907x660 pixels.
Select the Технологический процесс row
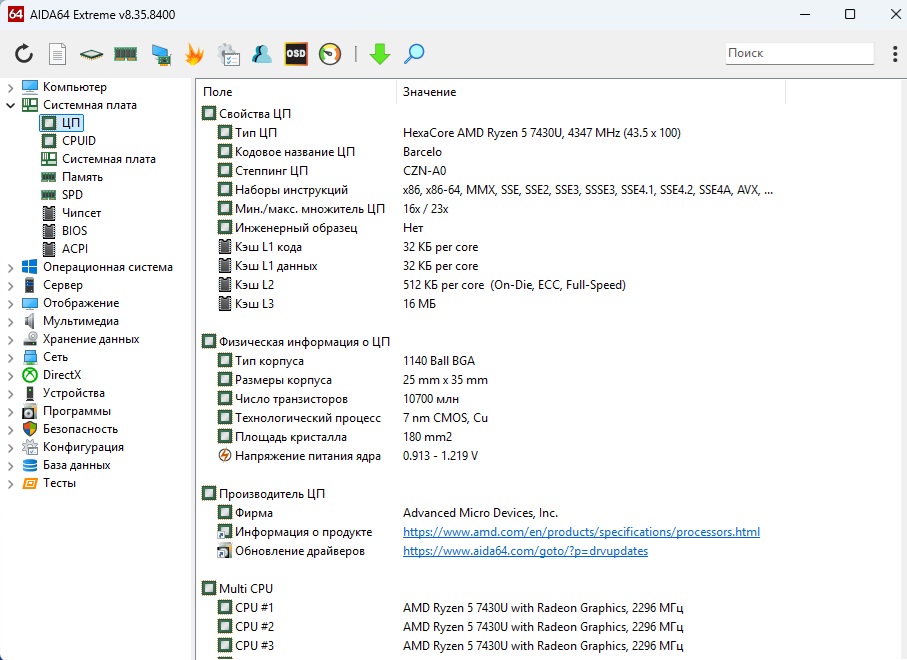tap(495, 418)
